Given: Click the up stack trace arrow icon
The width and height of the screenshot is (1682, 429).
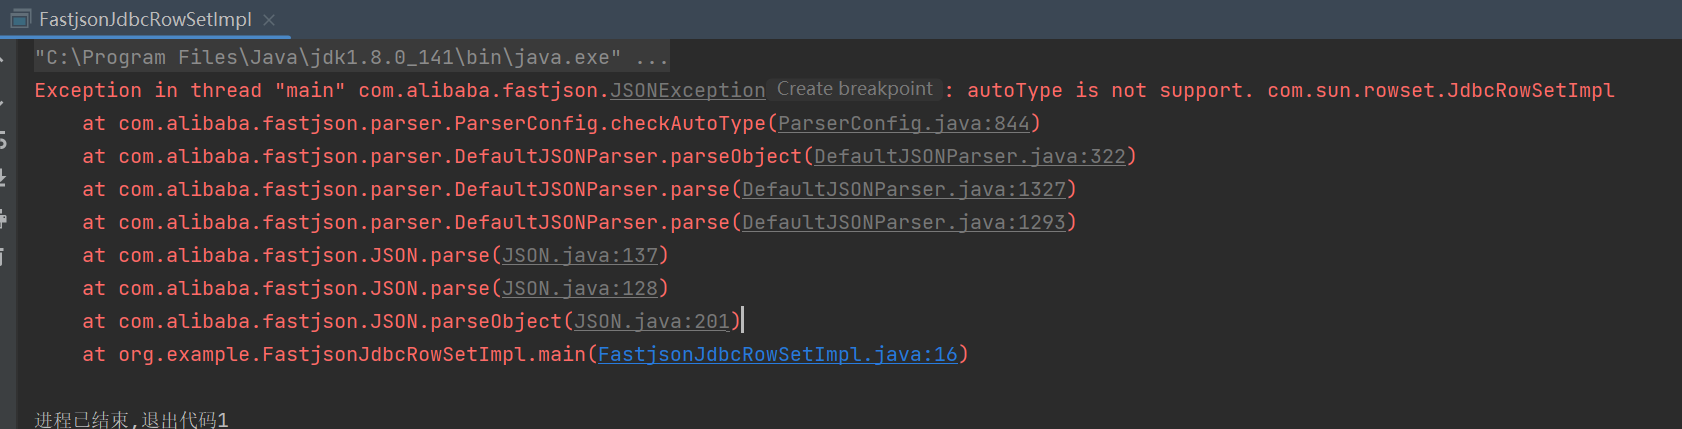Looking at the screenshot, I should tap(3, 58).
